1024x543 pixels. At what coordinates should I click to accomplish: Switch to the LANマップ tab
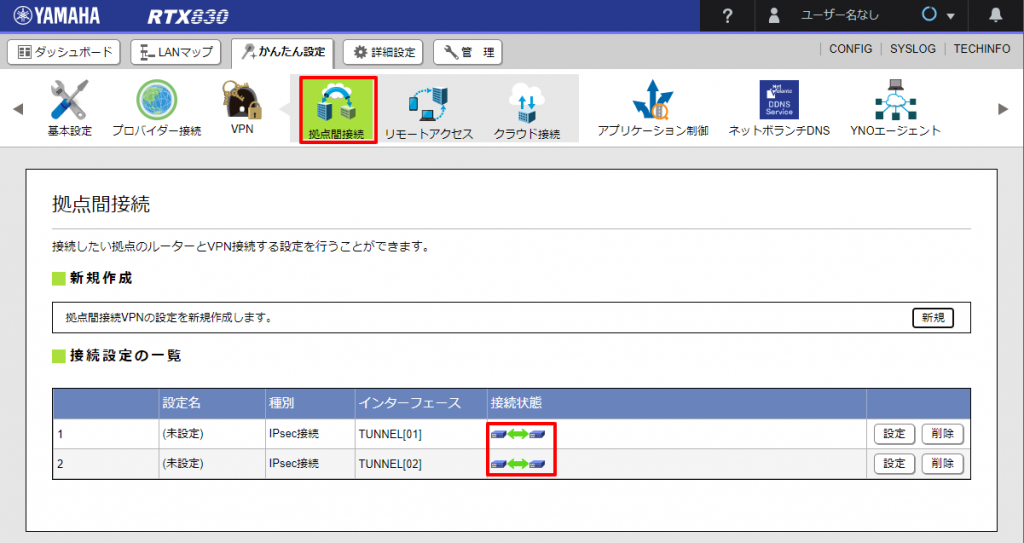pos(176,52)
